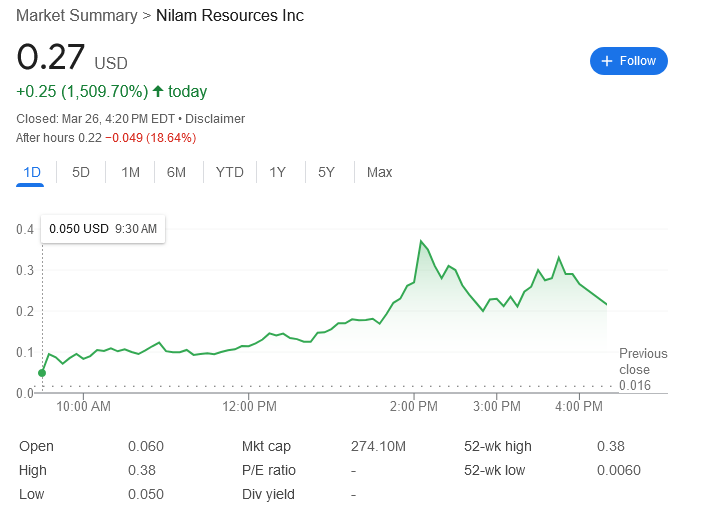Screen dimensions: 706x513
Task: Click the 3:00 PM axis label
Action: pos(497,406)
